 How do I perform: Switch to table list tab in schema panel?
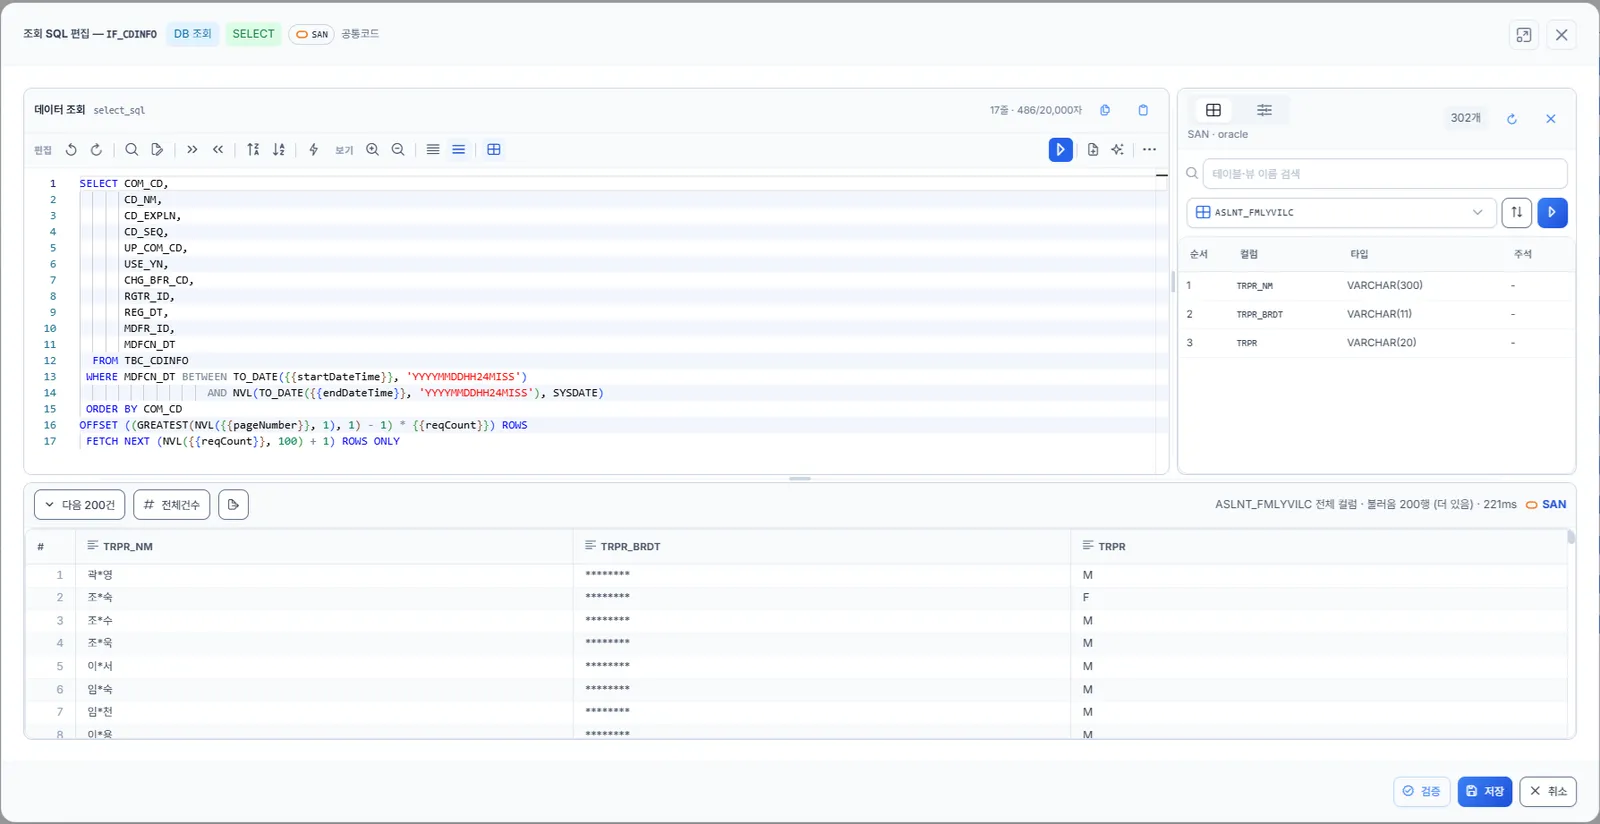pyautogui.click(x=1213, y=110)
